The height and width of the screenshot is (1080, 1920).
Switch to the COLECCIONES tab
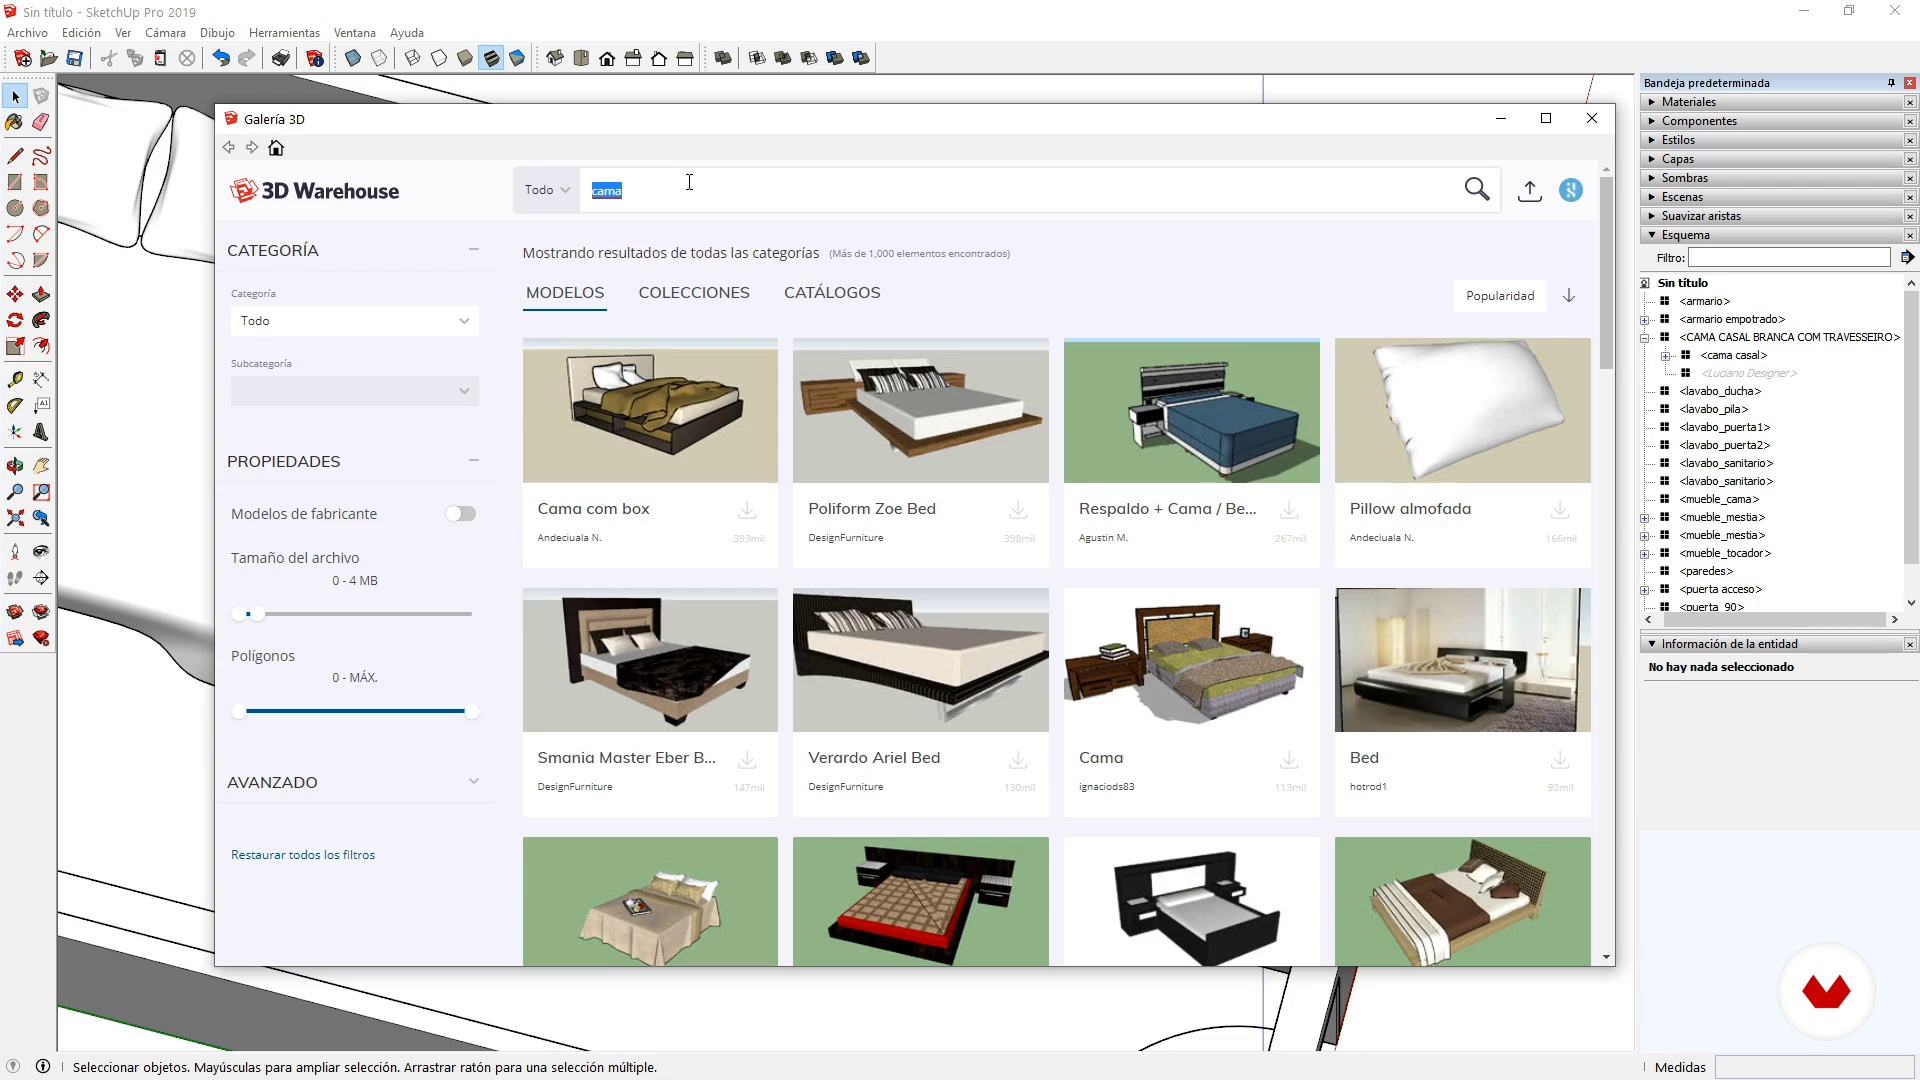click(x=694, y=293)
